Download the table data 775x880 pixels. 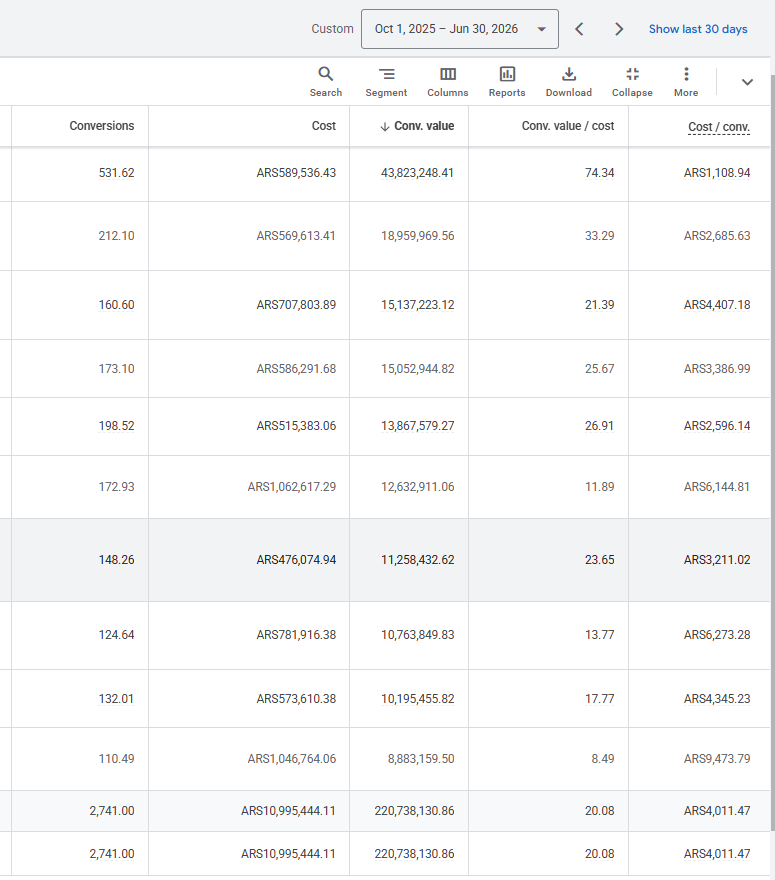pos(568,82)
